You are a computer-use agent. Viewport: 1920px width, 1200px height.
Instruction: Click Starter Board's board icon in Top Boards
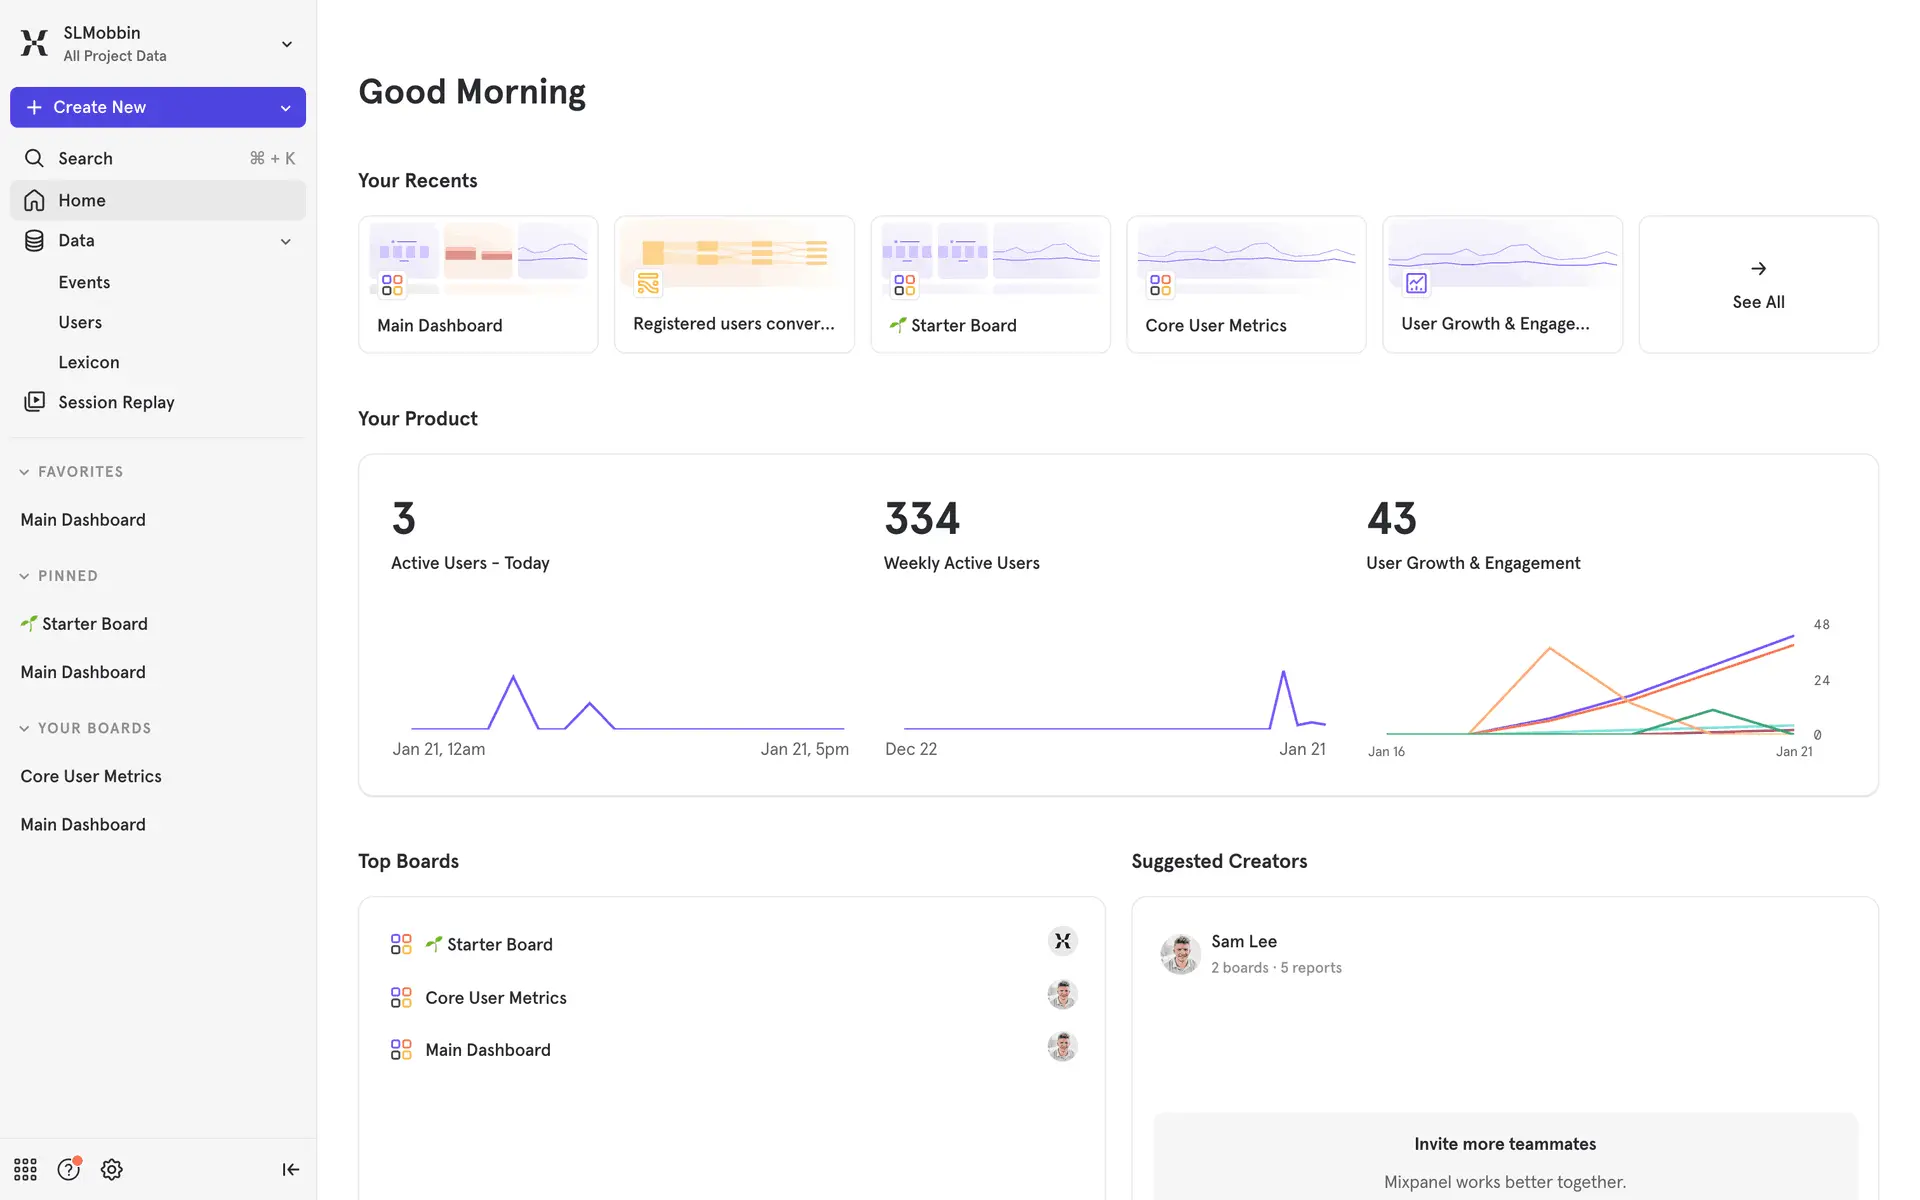tap(401, 944)
